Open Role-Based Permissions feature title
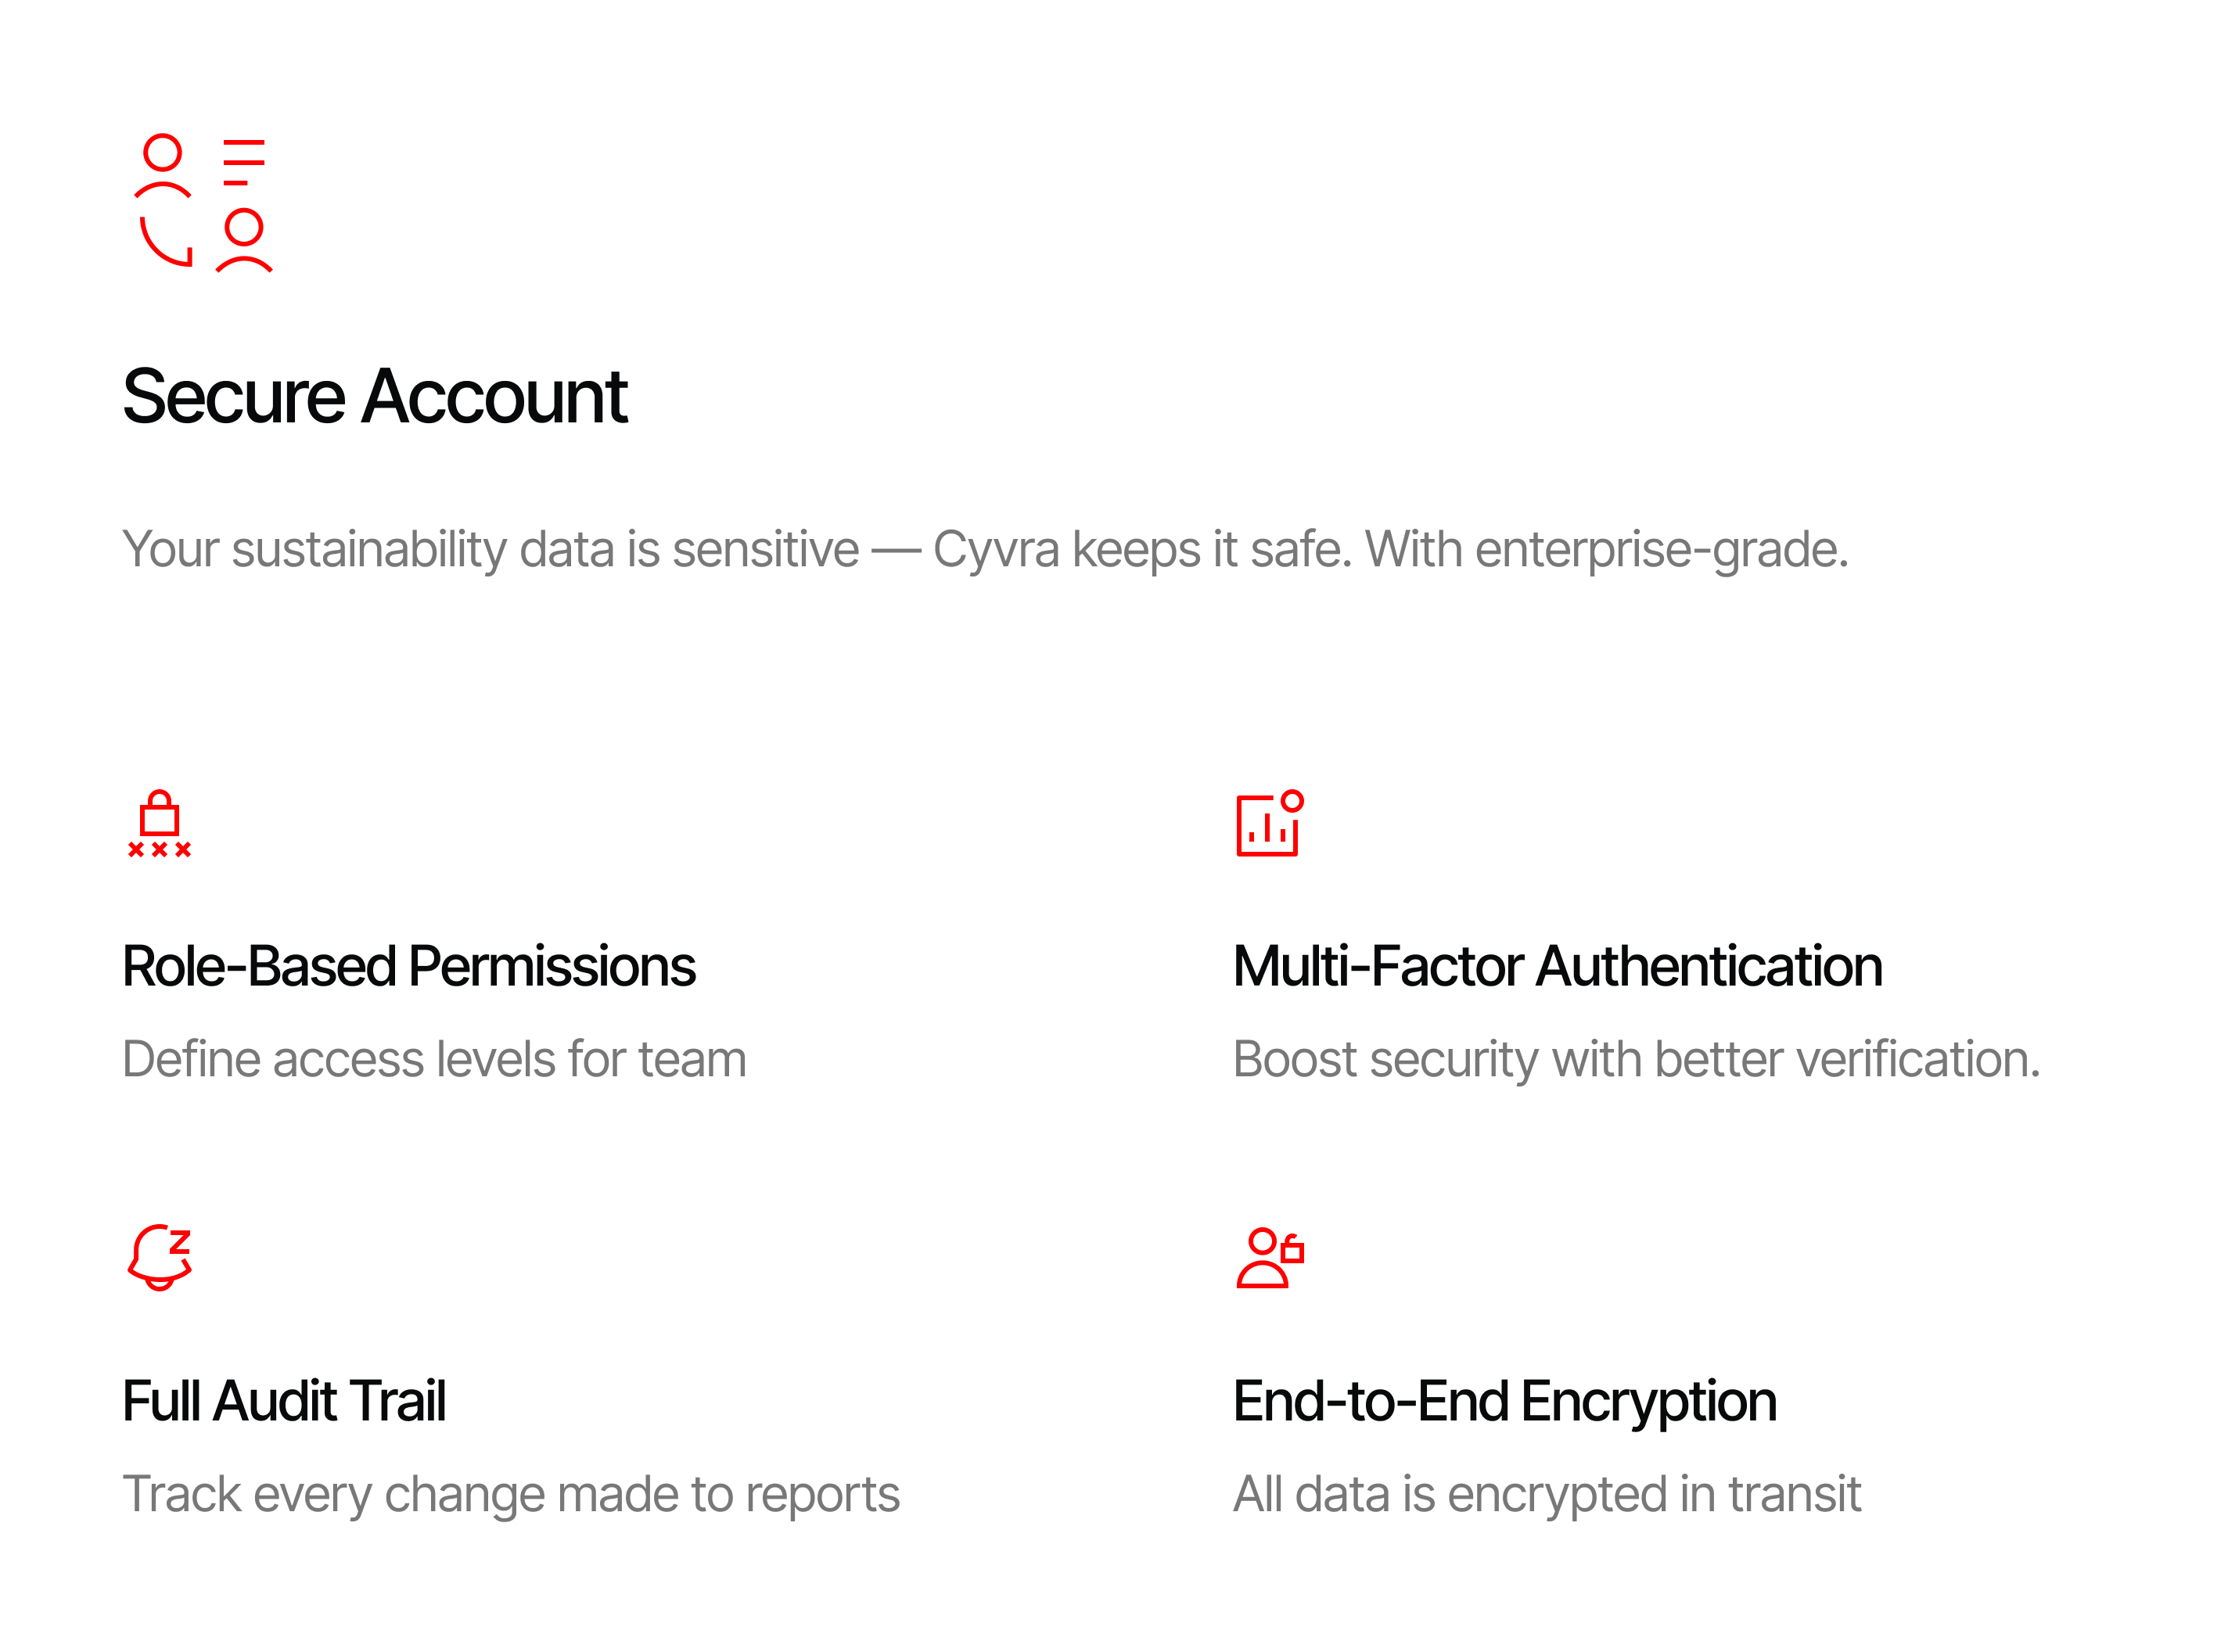The width and height of the screenshot is (2228, 1652). (408, 966)
